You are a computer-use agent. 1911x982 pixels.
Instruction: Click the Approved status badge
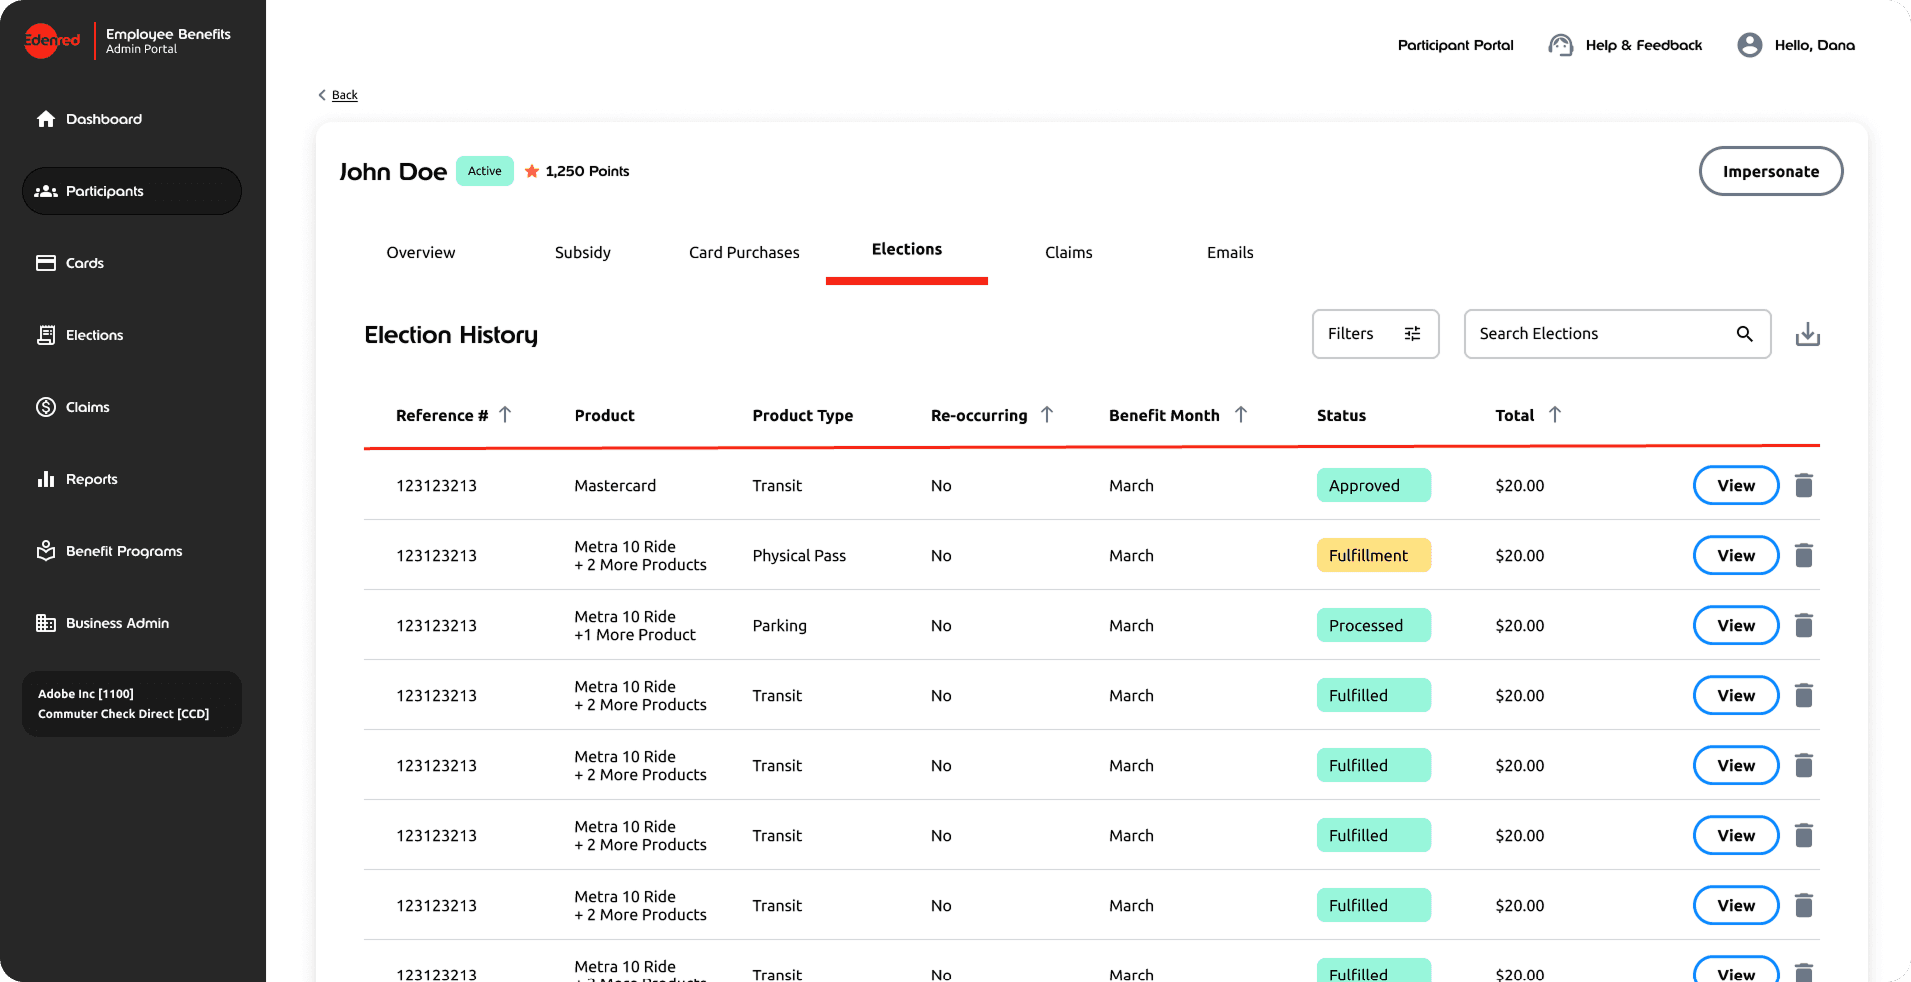[x=1374, y=485]
